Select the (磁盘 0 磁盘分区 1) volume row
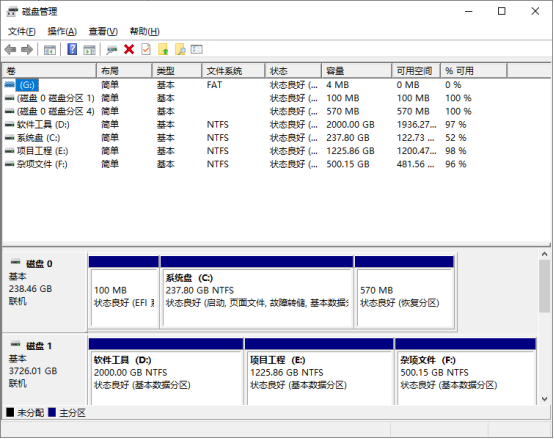The height and width of the screenshot is (439, 554). tap(254, 98)
